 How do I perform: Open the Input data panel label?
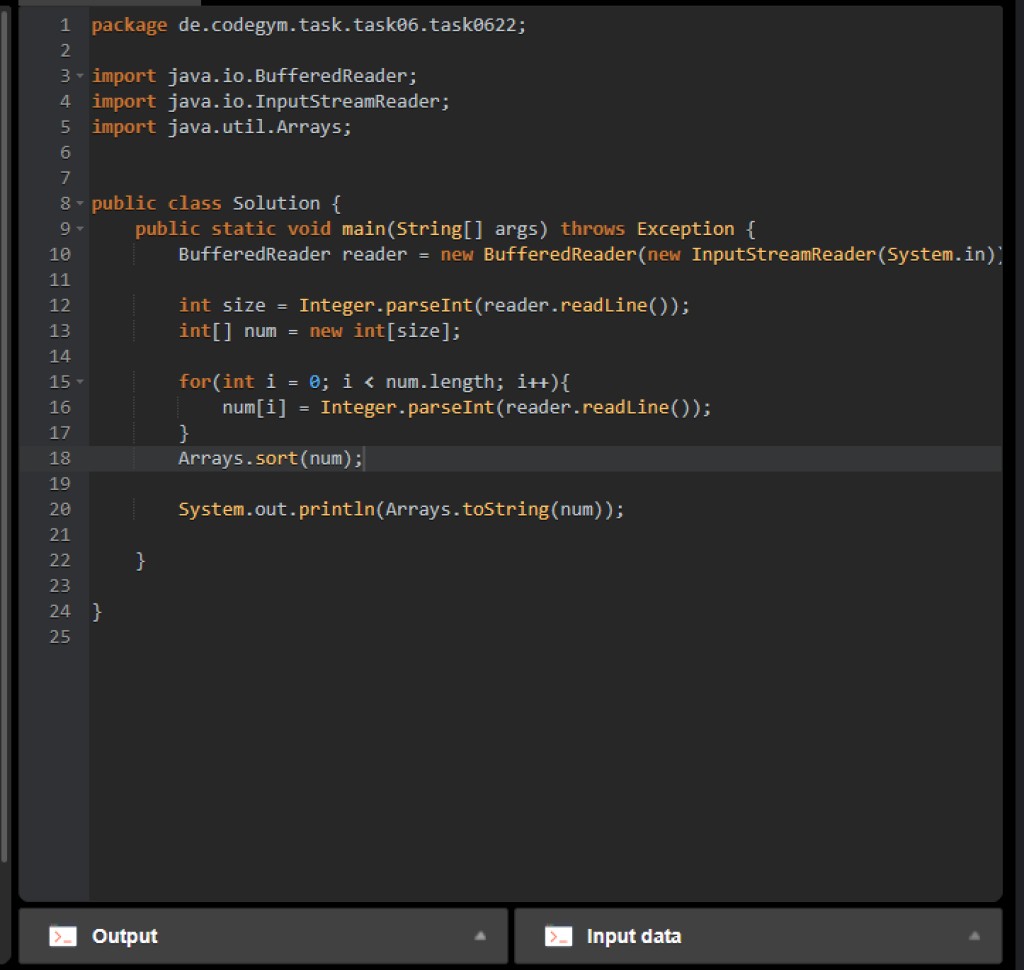pos(633,937)
